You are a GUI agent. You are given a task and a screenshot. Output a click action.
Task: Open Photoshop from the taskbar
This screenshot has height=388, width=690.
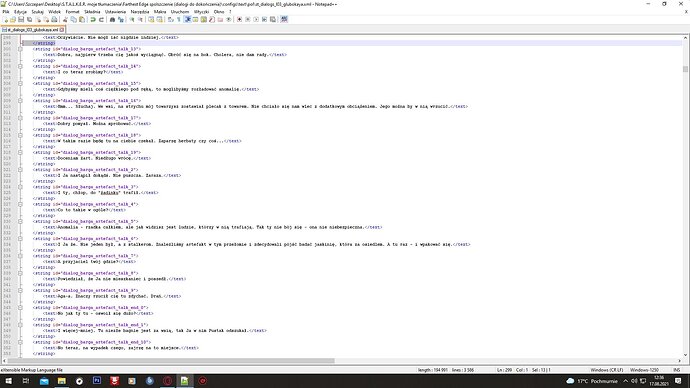[x=97, y=381]
